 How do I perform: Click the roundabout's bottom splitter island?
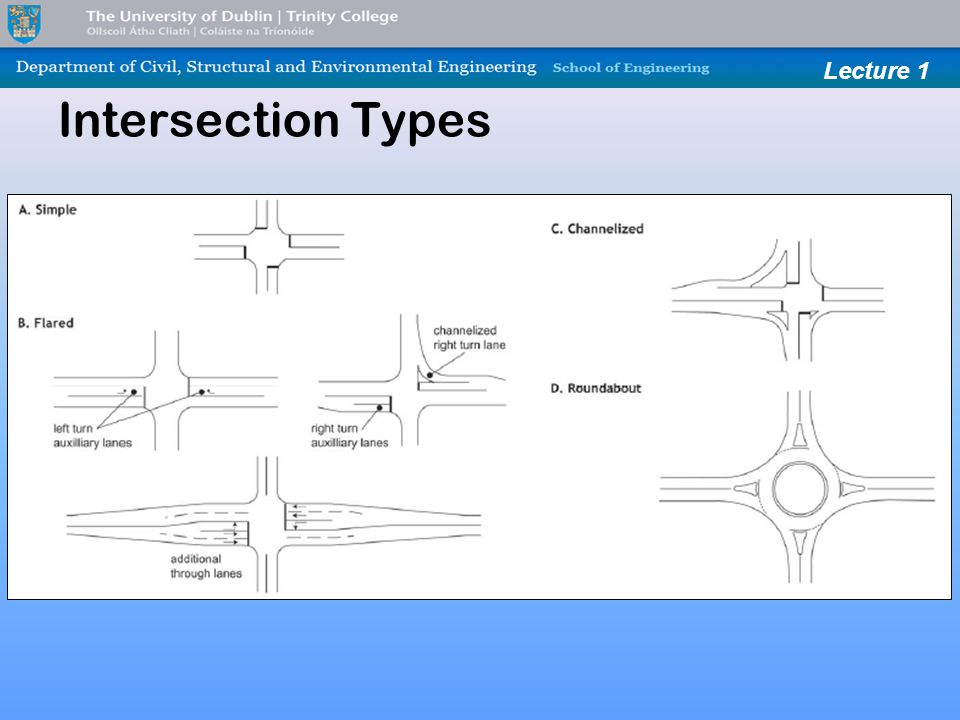(x=800, y=543)
